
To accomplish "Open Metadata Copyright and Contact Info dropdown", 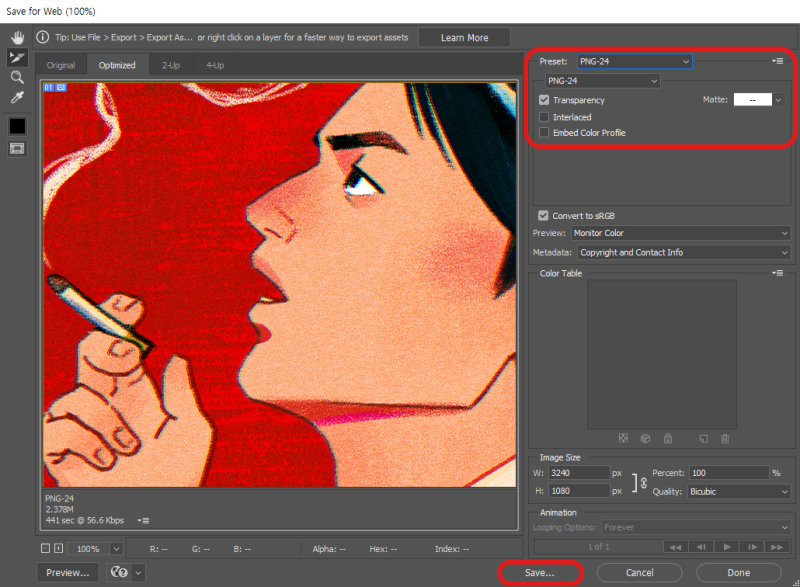I will (684, 252).
